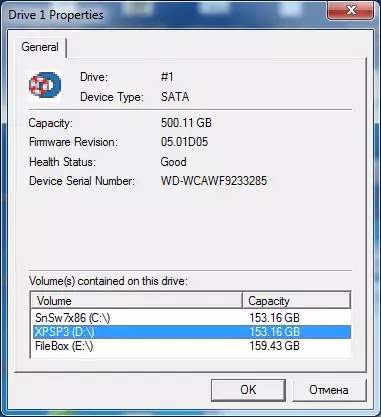The height and width of the screenshot is (417, 381).
Task: Click the 159.43 GB capacity cell
Action: click(x=274, y=346)
